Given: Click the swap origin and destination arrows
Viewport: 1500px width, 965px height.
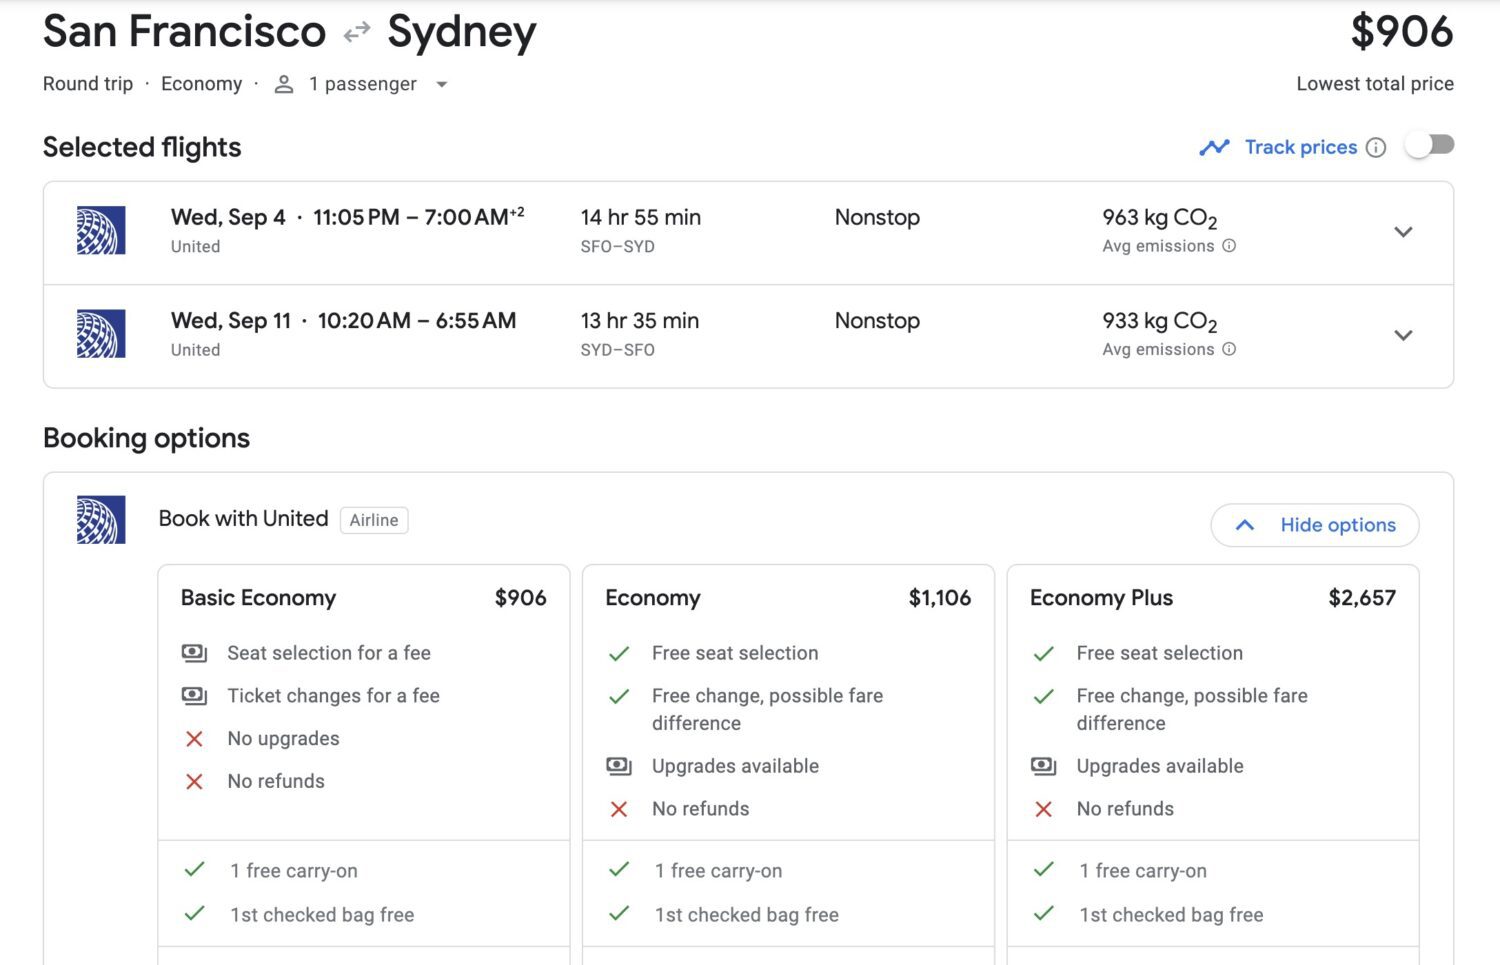Looking at the screenshot, I should (355, 31).
